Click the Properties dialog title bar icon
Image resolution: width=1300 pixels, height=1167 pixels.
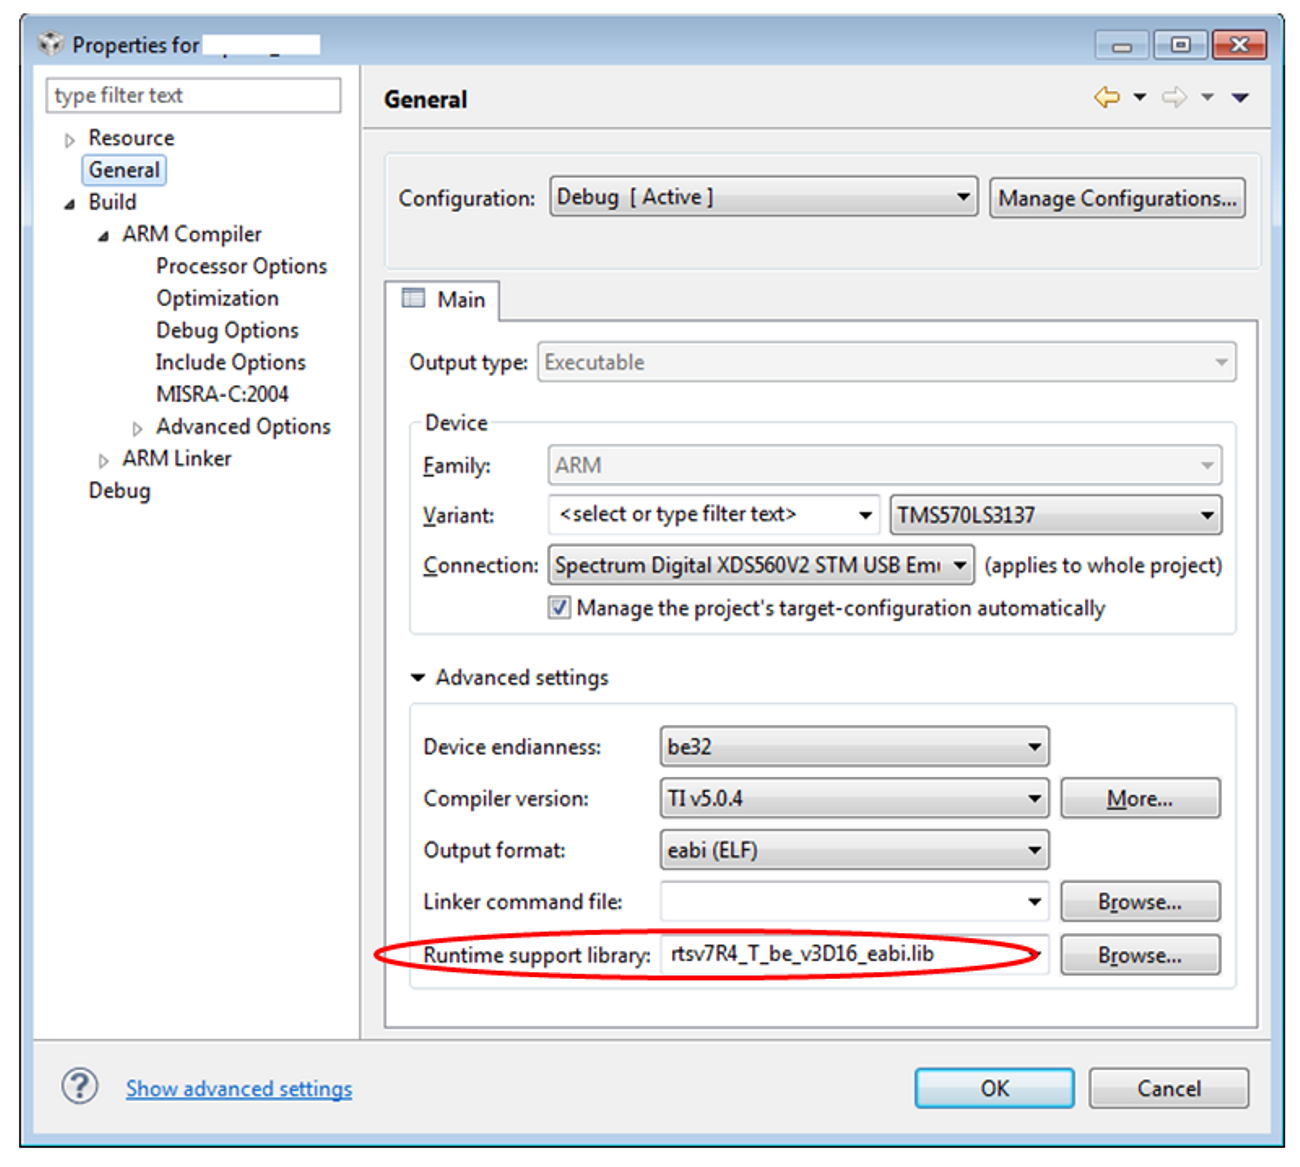tap(48, 42)
